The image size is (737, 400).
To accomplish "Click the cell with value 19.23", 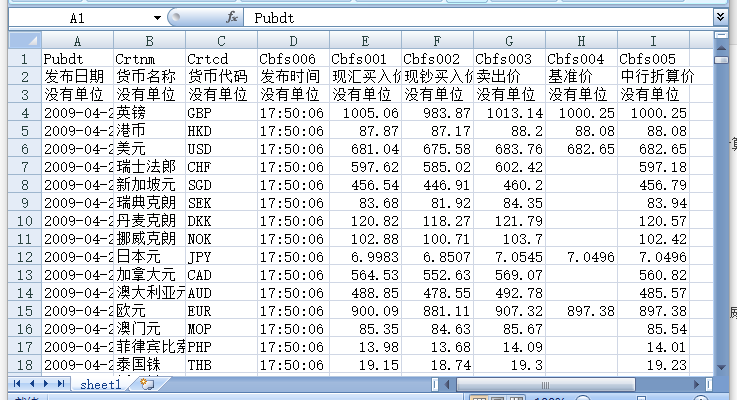I will tap(653, 365).
